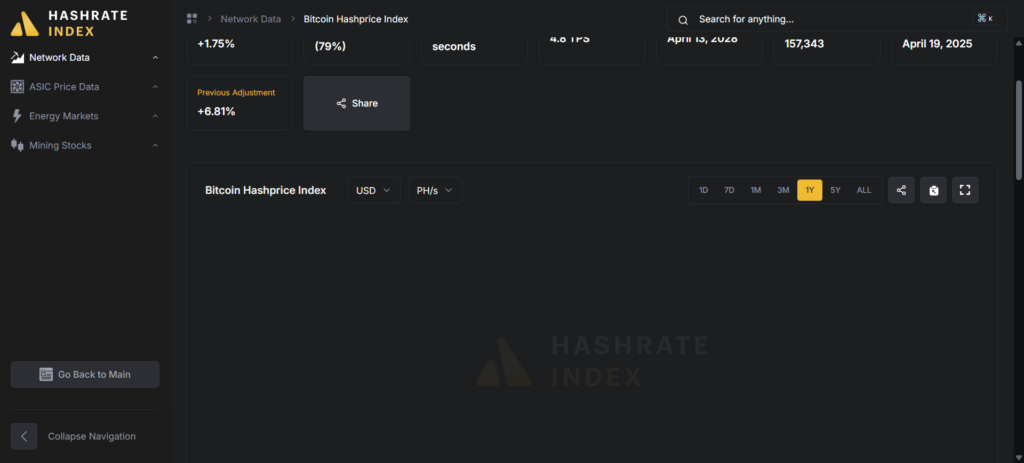Click Collapse Navigation label

pyautogui.click(x=92, y=436)
